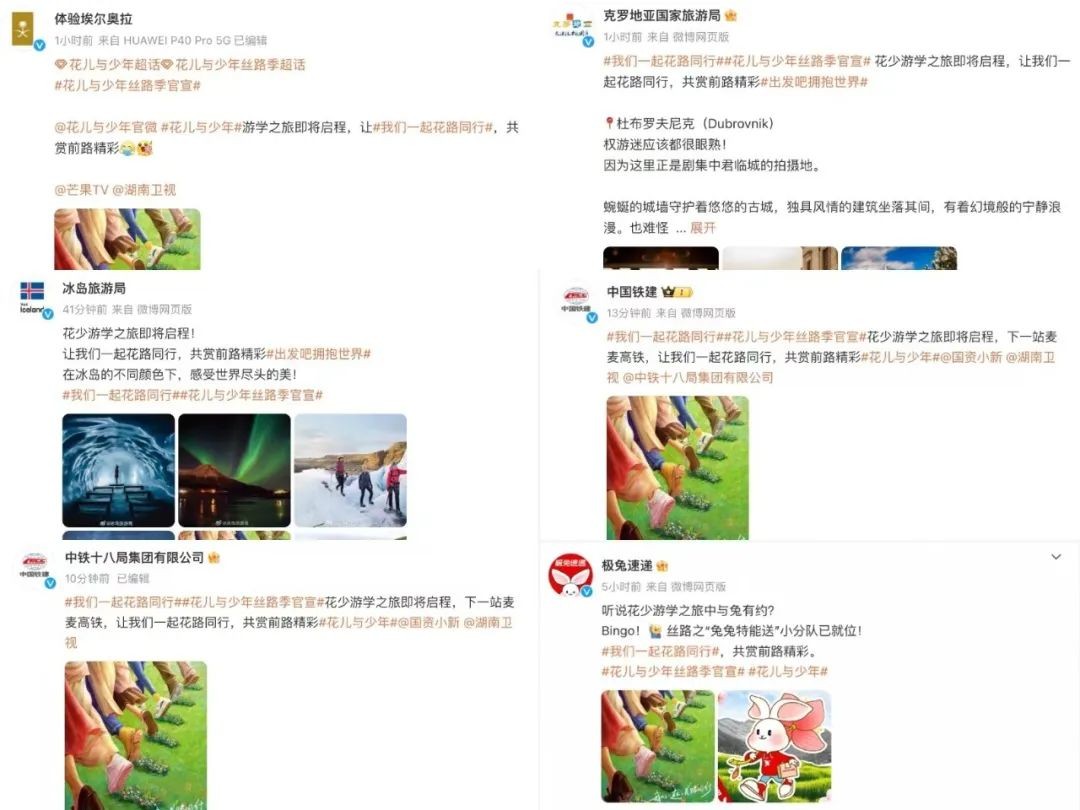Open the @国资小新 mention in 中铁十八局 post
This screenshot has width=1080, height=810.
(x=428, y=623)
